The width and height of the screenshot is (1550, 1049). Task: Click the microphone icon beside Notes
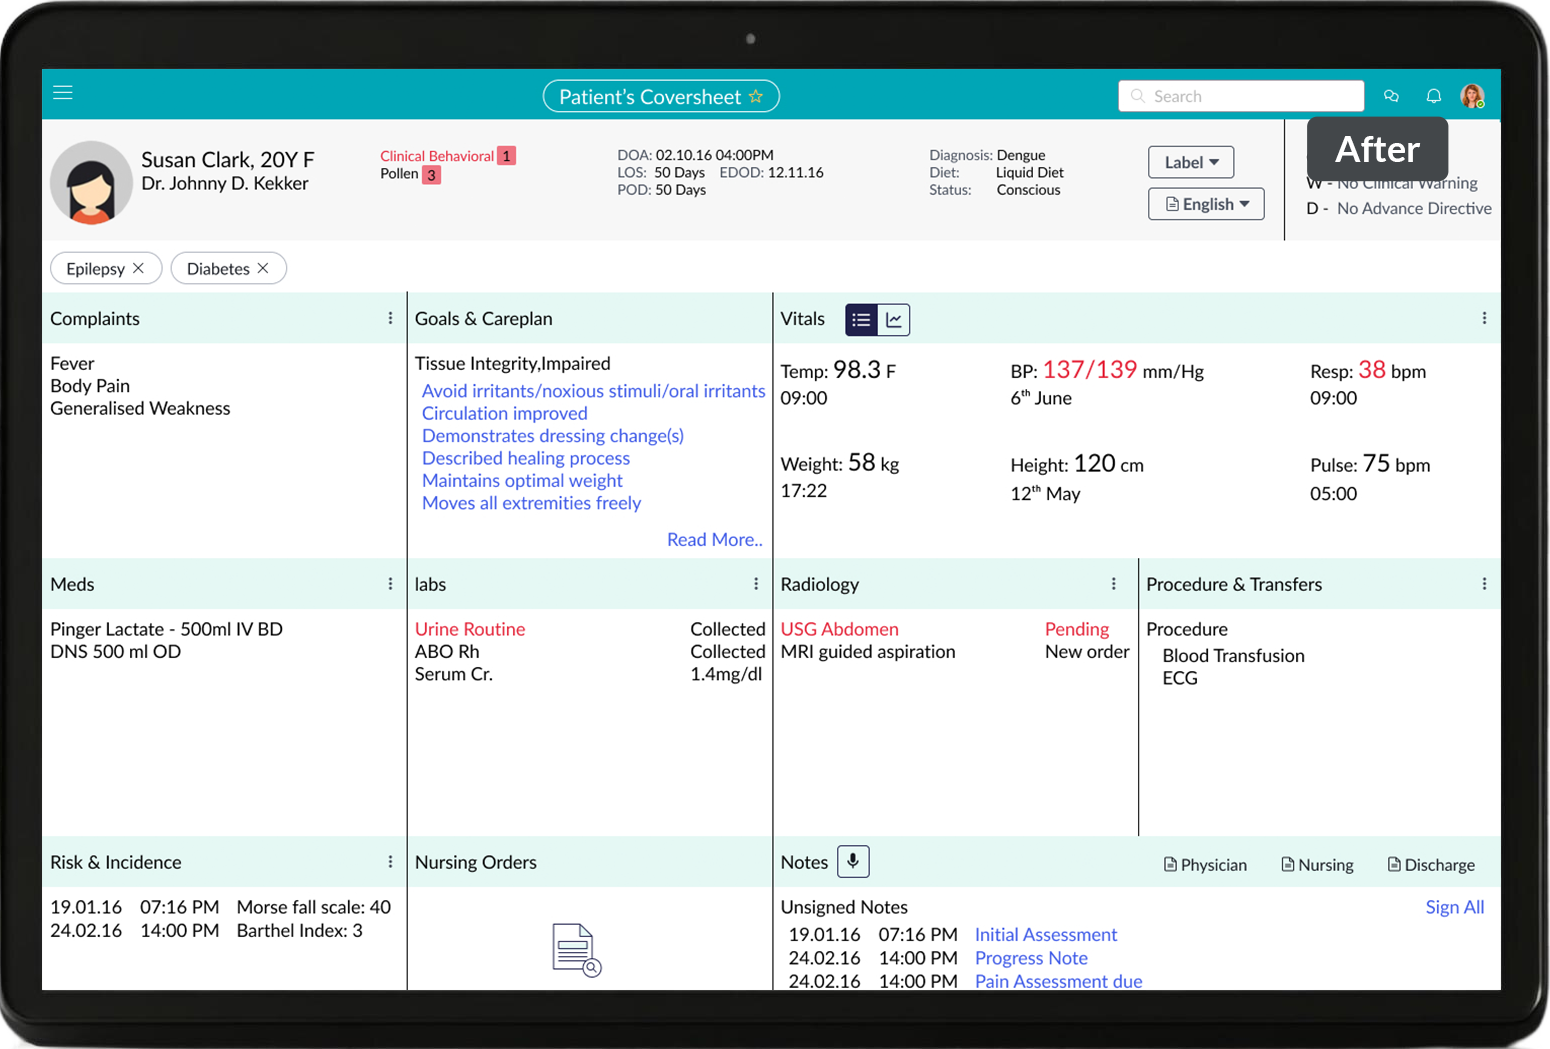[x=853, y=861]
